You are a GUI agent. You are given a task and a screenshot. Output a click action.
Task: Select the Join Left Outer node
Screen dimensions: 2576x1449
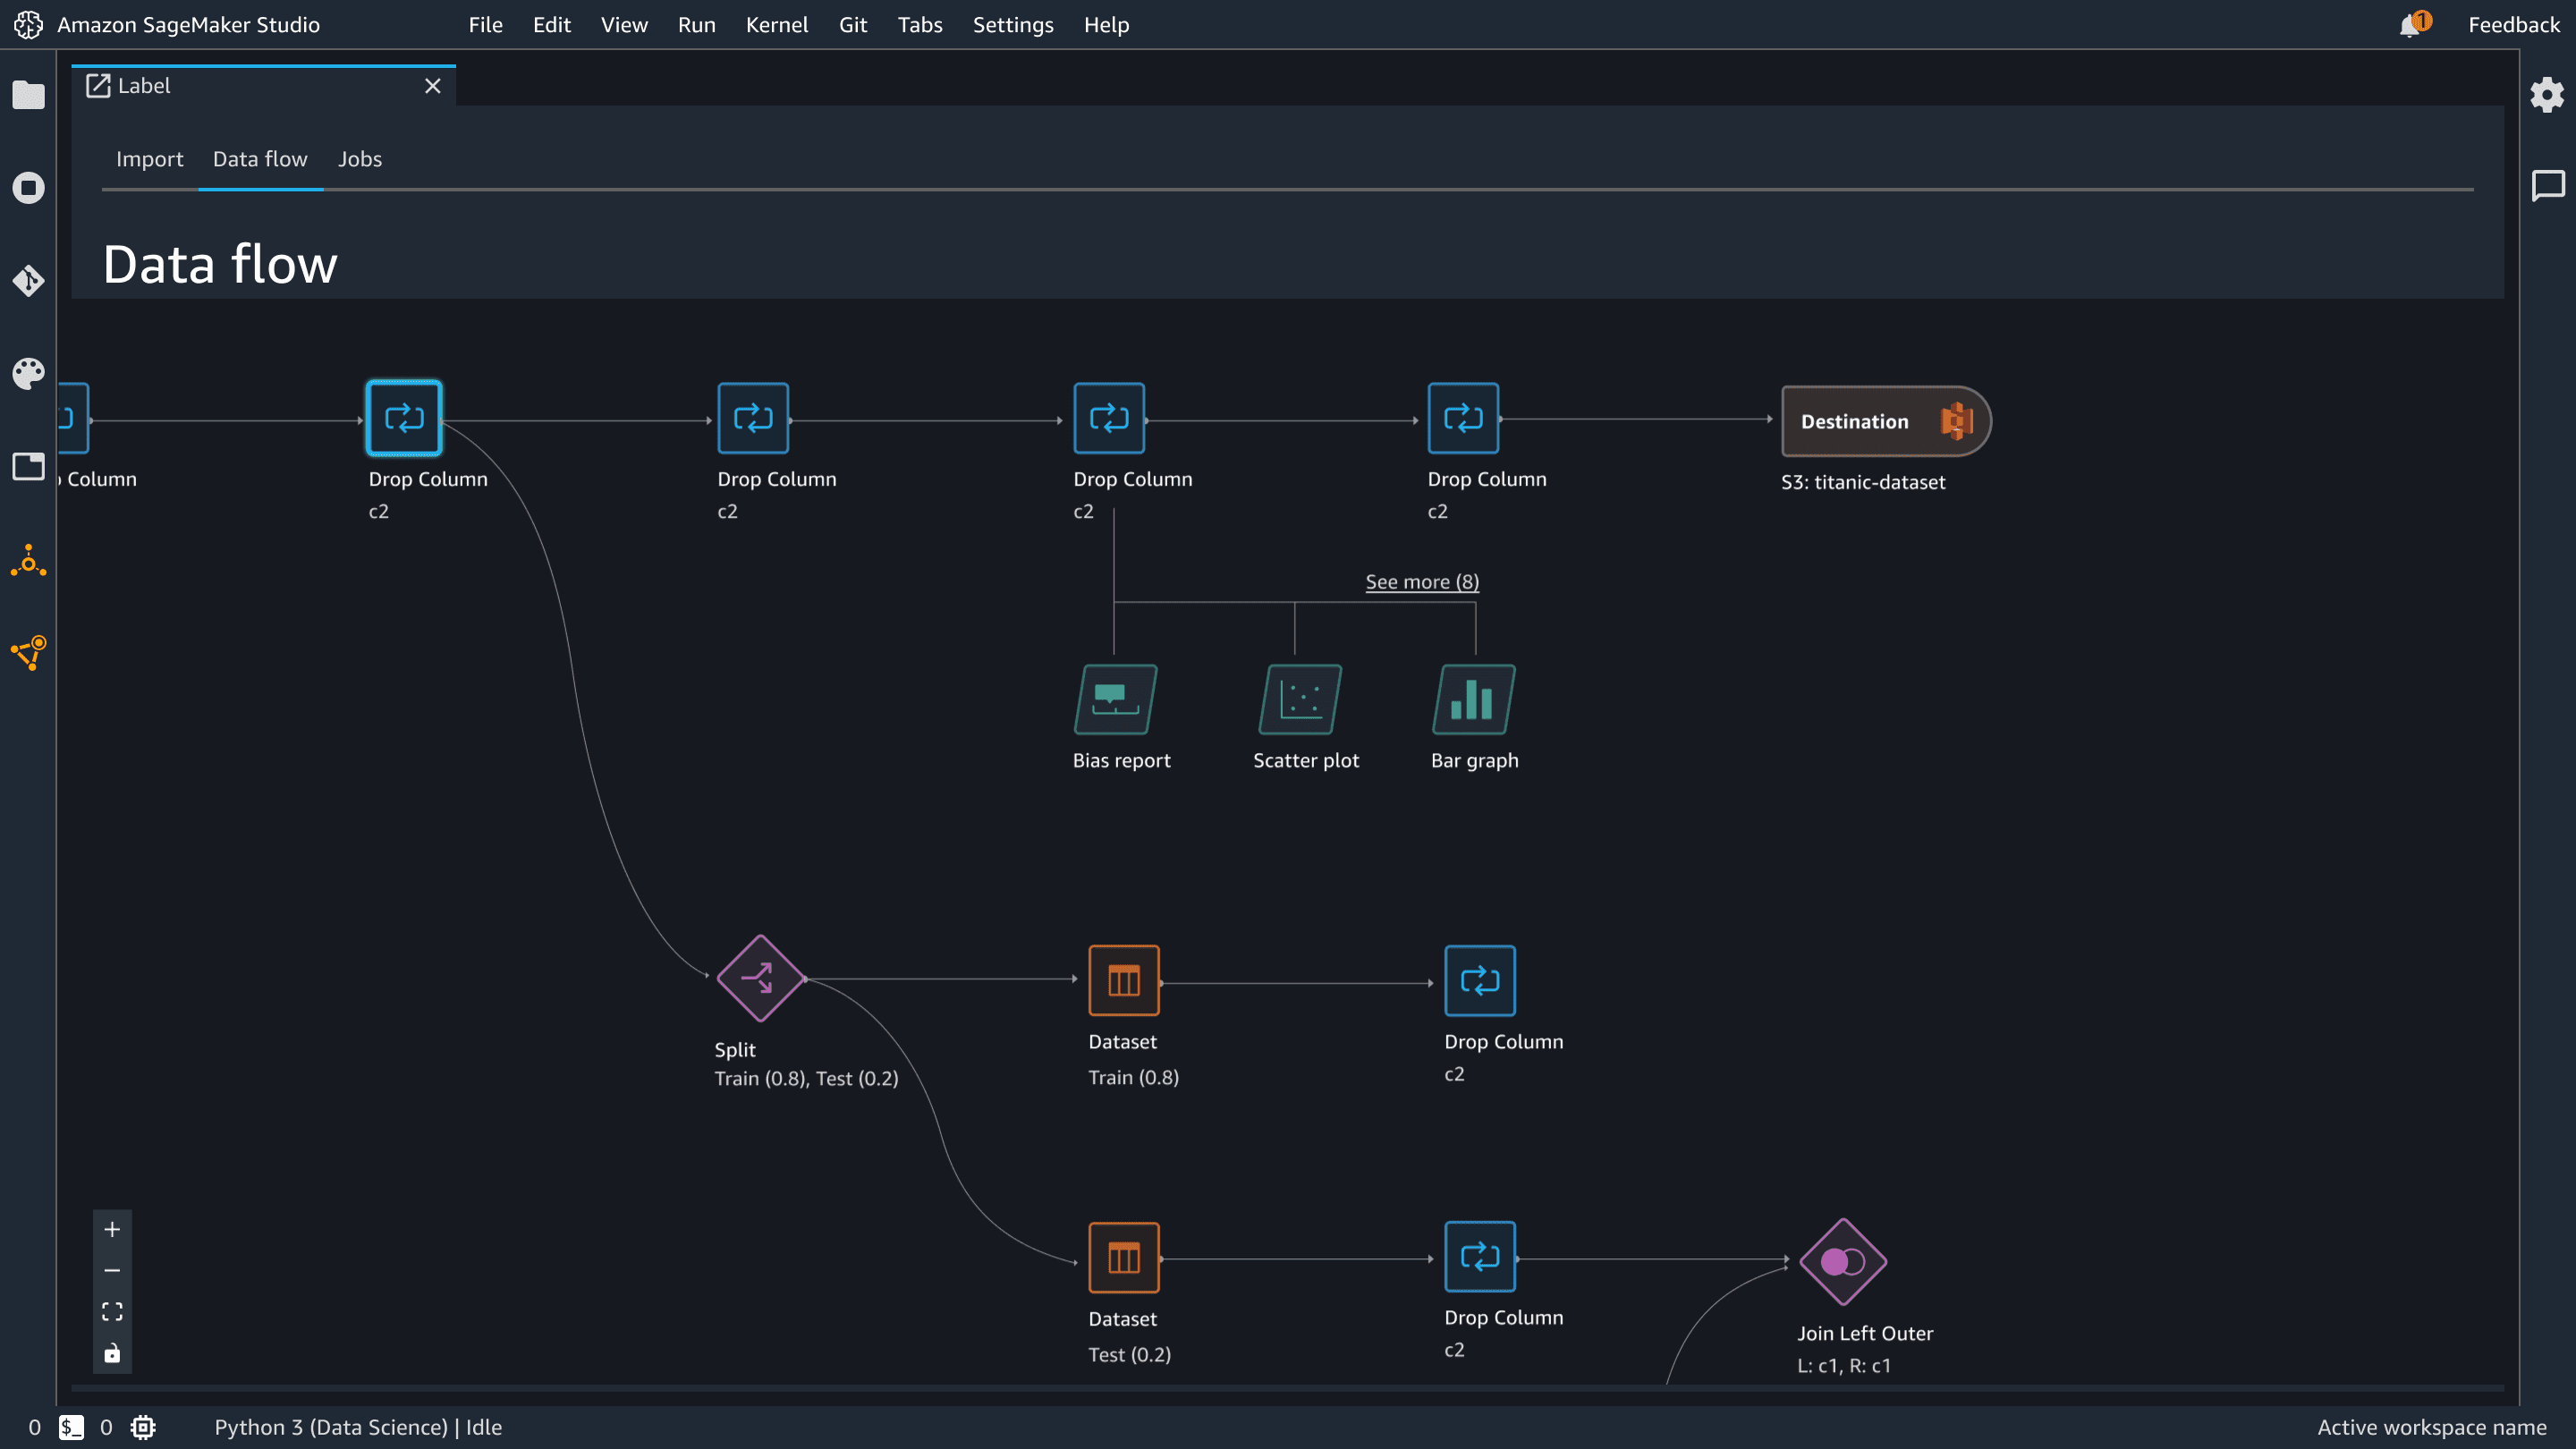[x=1842, y=1261]
